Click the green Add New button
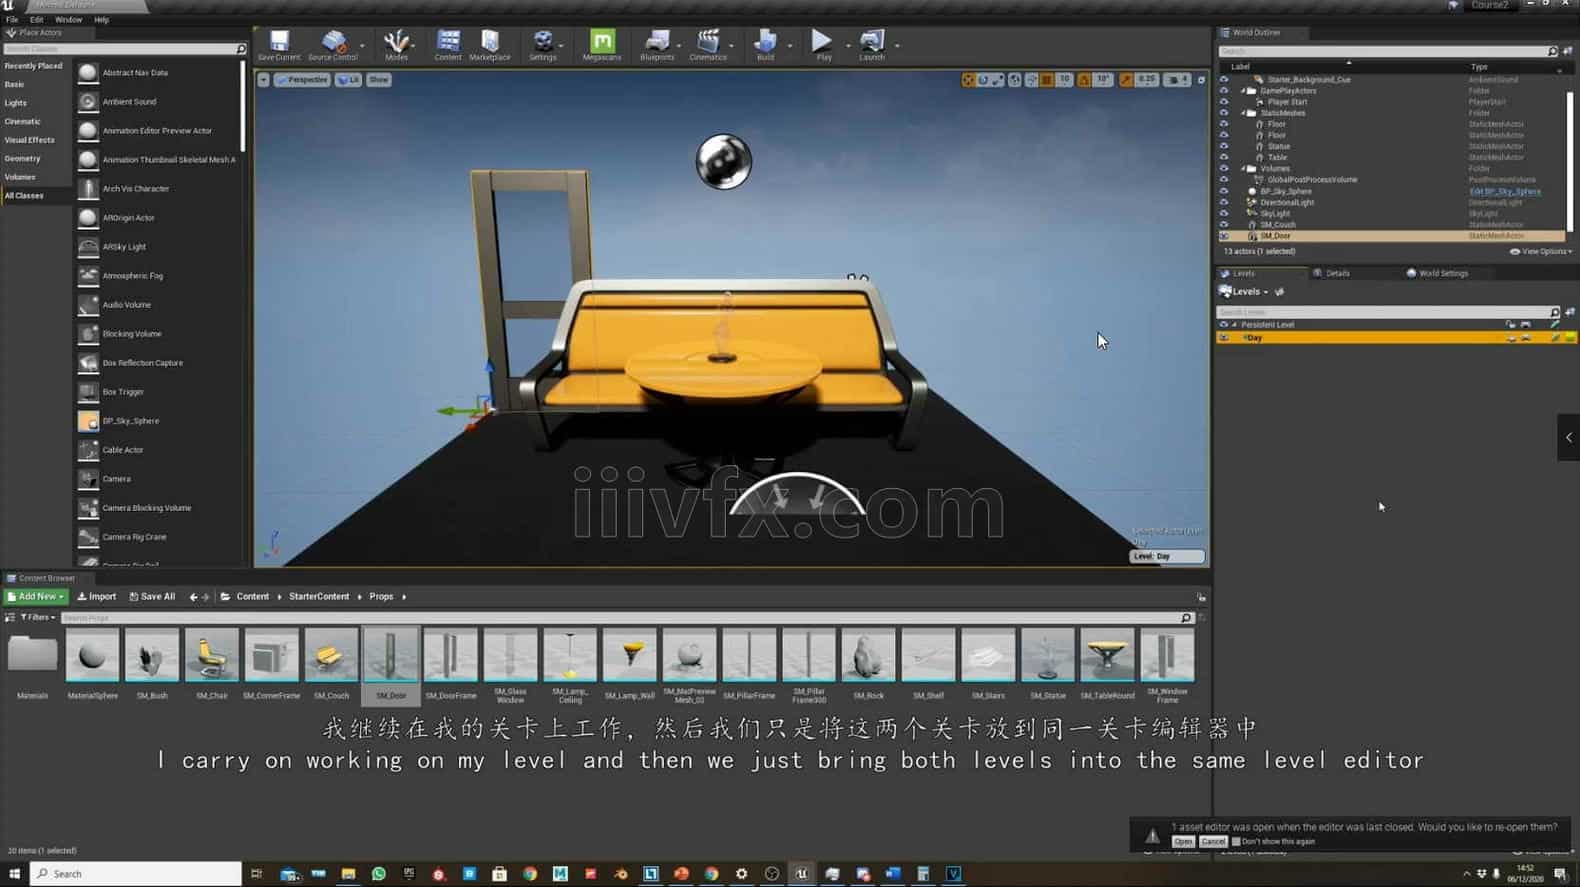1580x887 pixels. click(x=36, y=597)
